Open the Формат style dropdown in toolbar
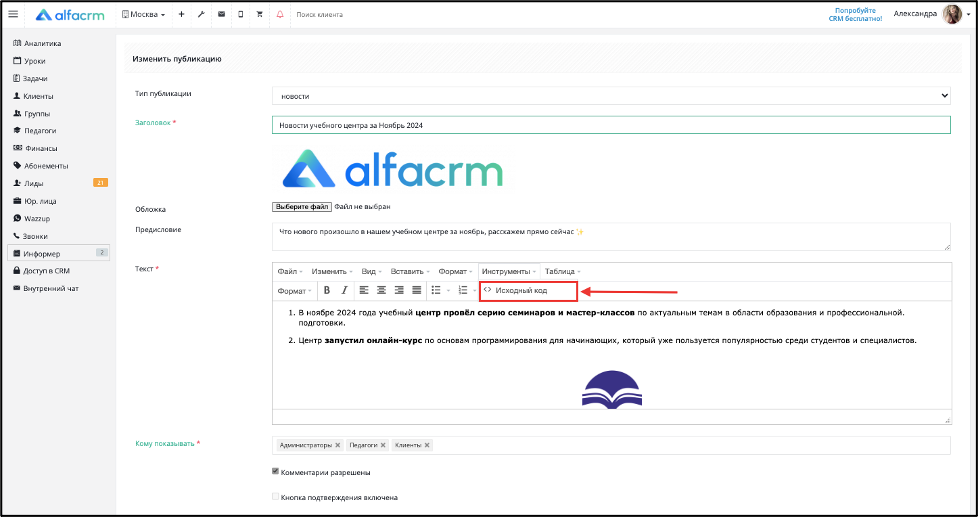 point(295,291)
